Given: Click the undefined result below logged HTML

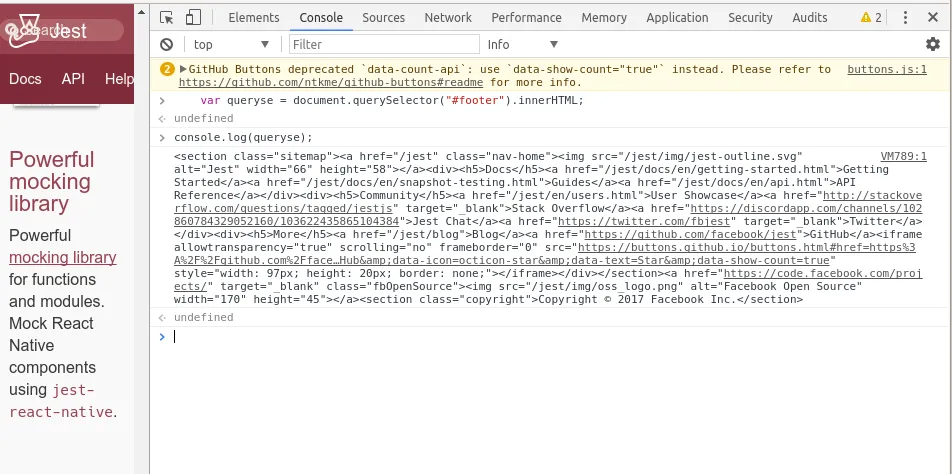Looking at the screenshot, I should click(203, 317).
